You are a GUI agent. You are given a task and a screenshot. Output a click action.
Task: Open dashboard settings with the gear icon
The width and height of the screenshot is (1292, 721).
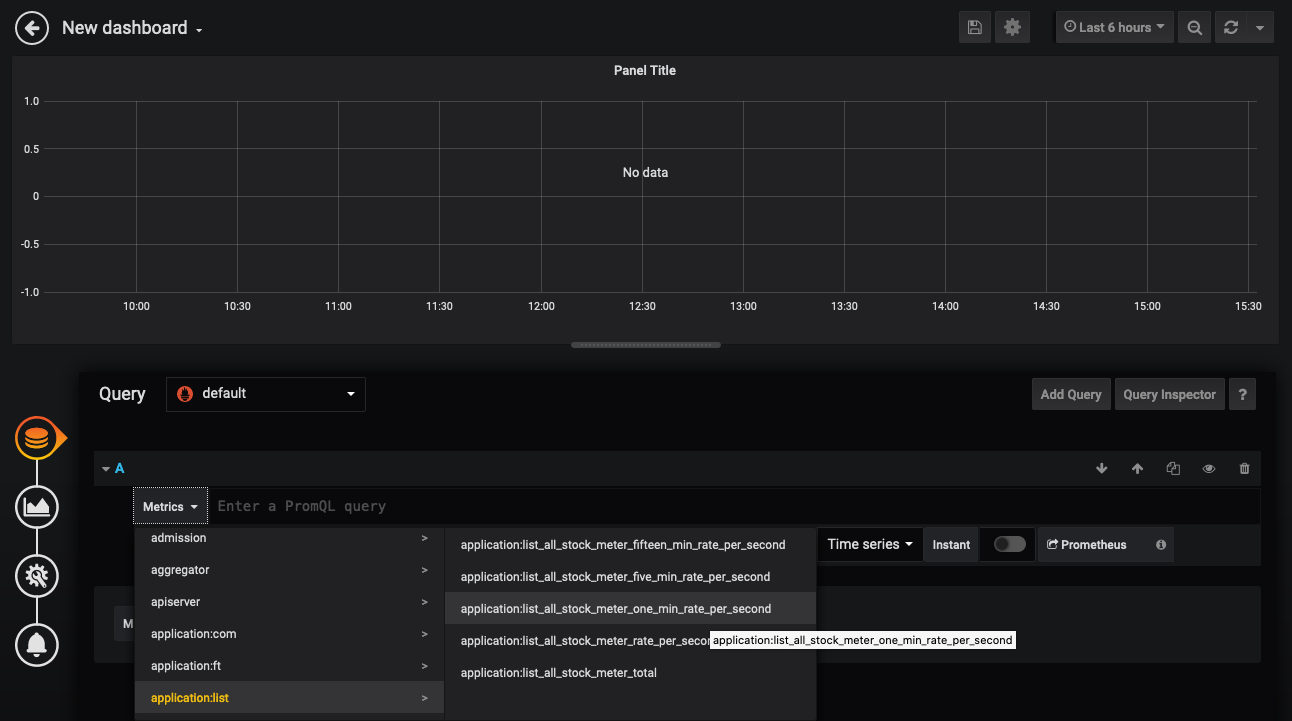pos(1012,27)
